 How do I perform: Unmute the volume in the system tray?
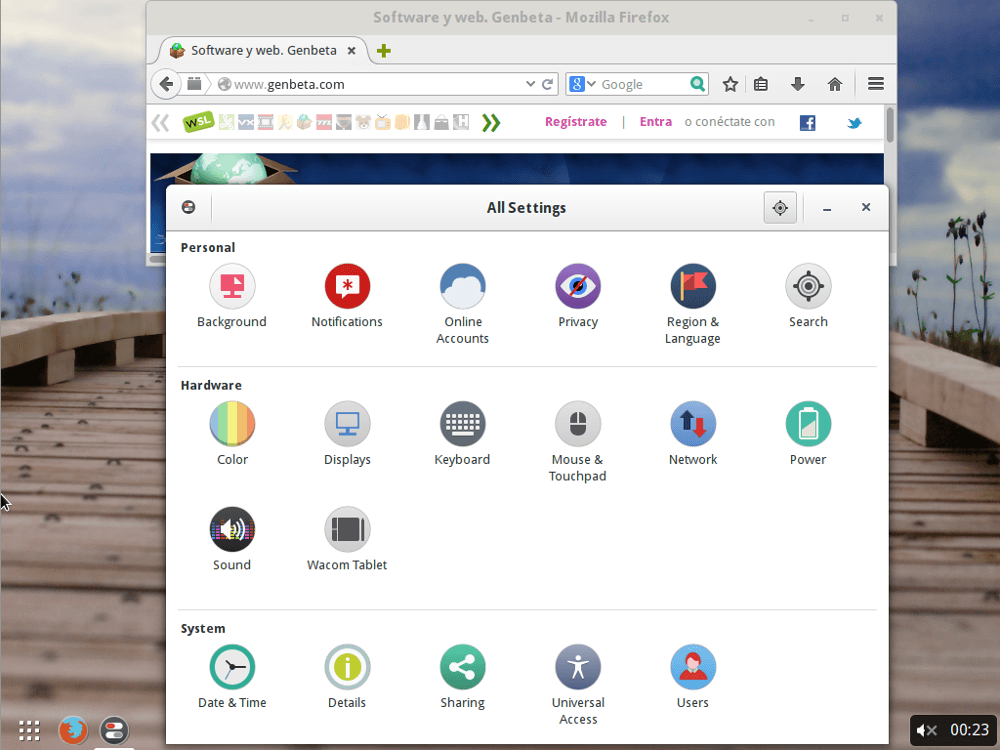coord(926,730)
